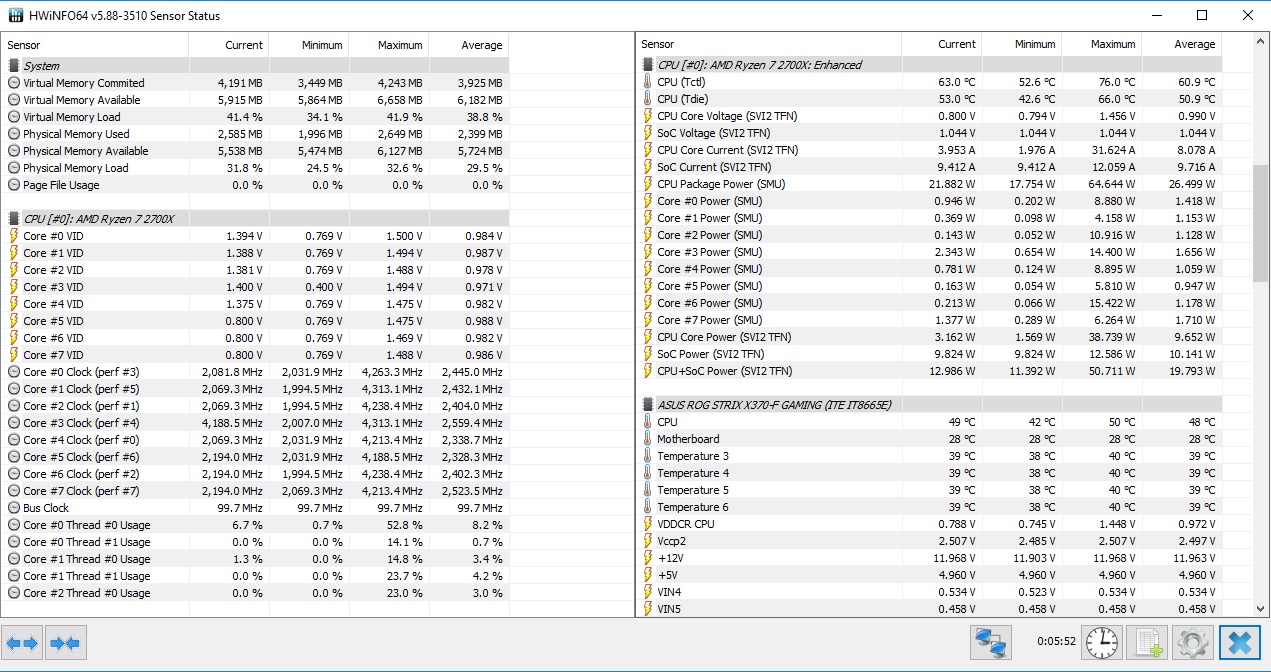
Task: Click the left panel Current column header
Action: [x=244, y=45]
